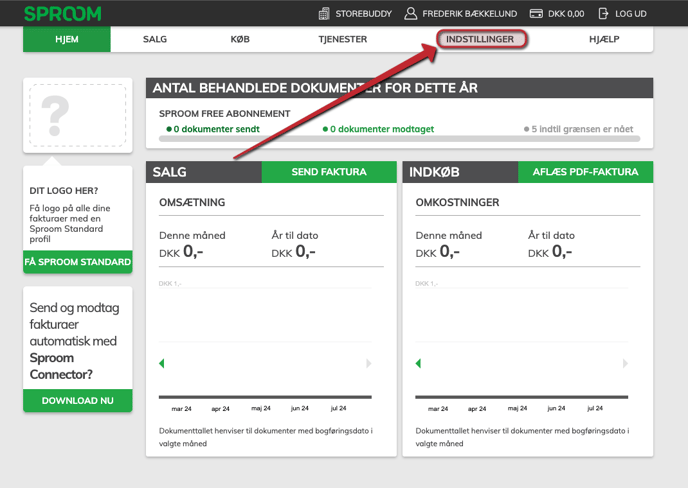Open the Tjenester menu tab

pos(343,39)
